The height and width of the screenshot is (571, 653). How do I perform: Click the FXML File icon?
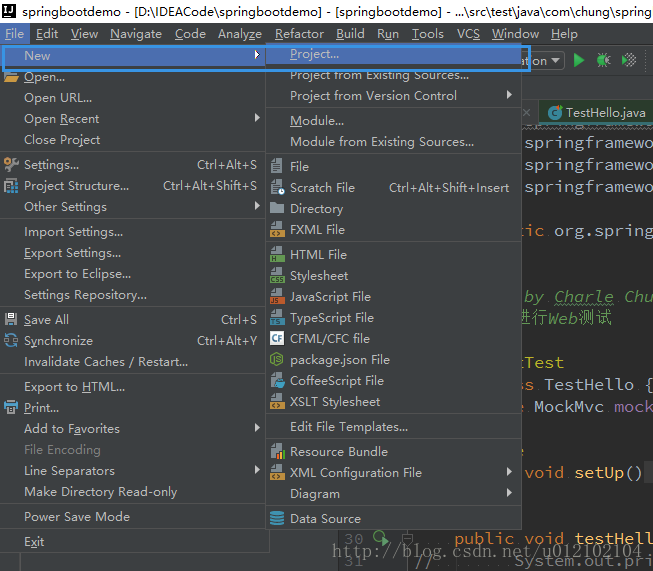point(277,229)
